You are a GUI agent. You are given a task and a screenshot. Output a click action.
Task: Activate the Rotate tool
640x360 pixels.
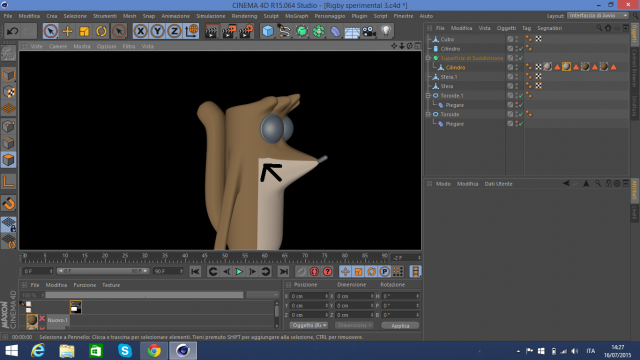pos(101,31)
